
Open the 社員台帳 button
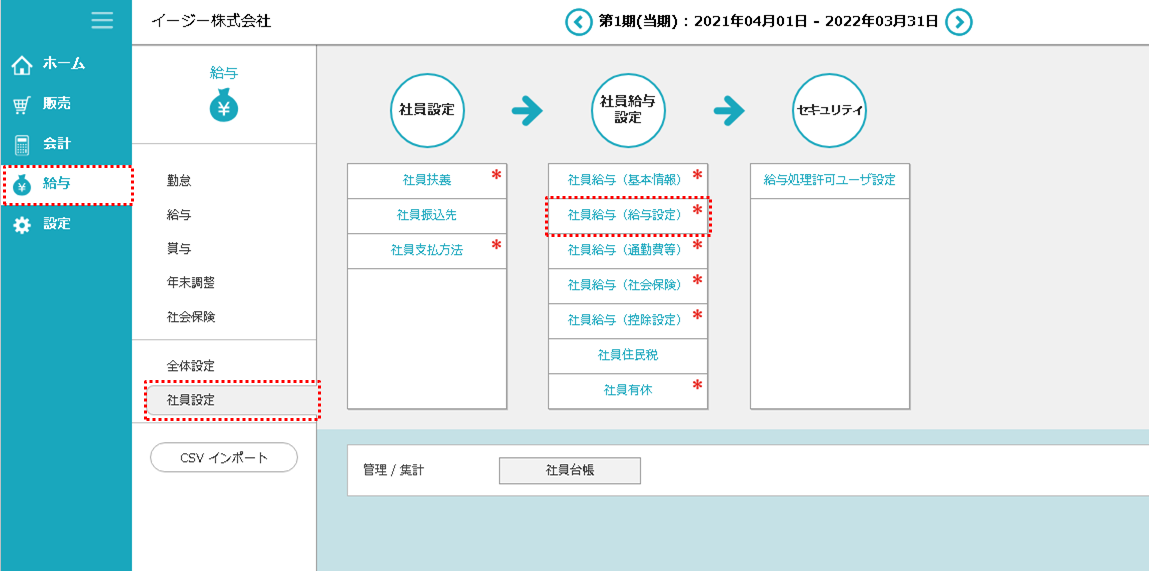[x=569, y=470]
